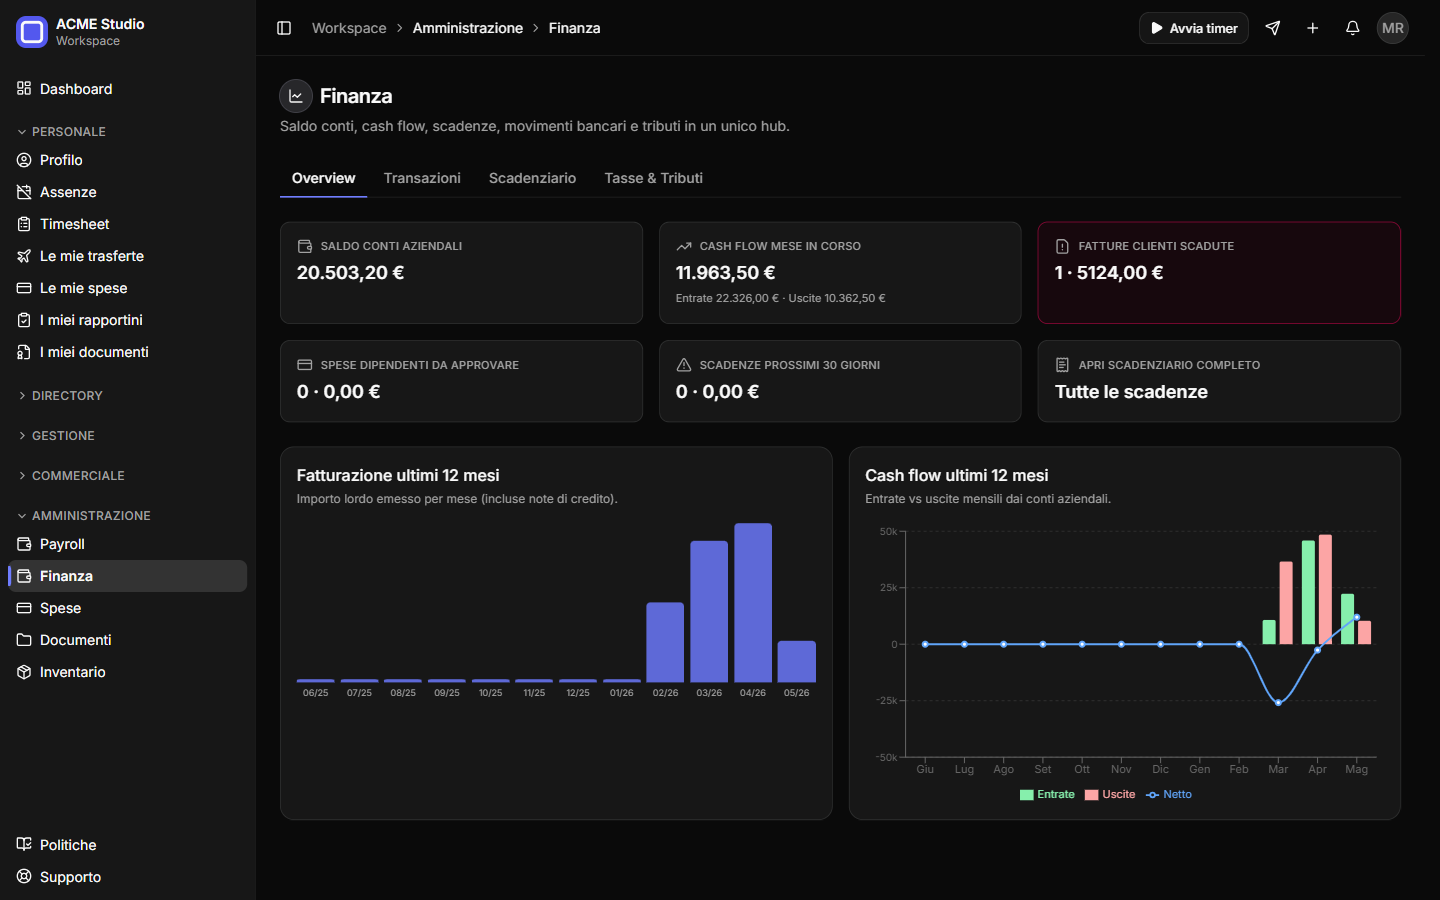The image size is (1440, 900).
Task: Open the MR user avatar
Action: (1392, 28)
